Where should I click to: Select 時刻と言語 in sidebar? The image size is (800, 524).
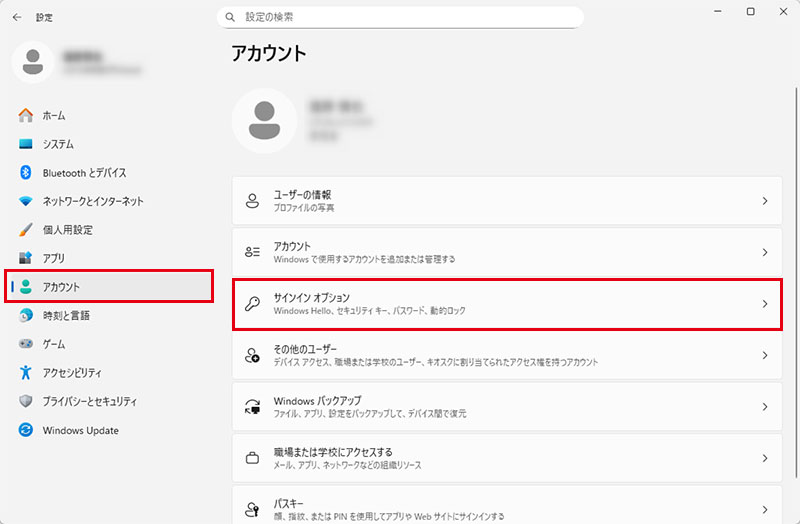(109, 315)
